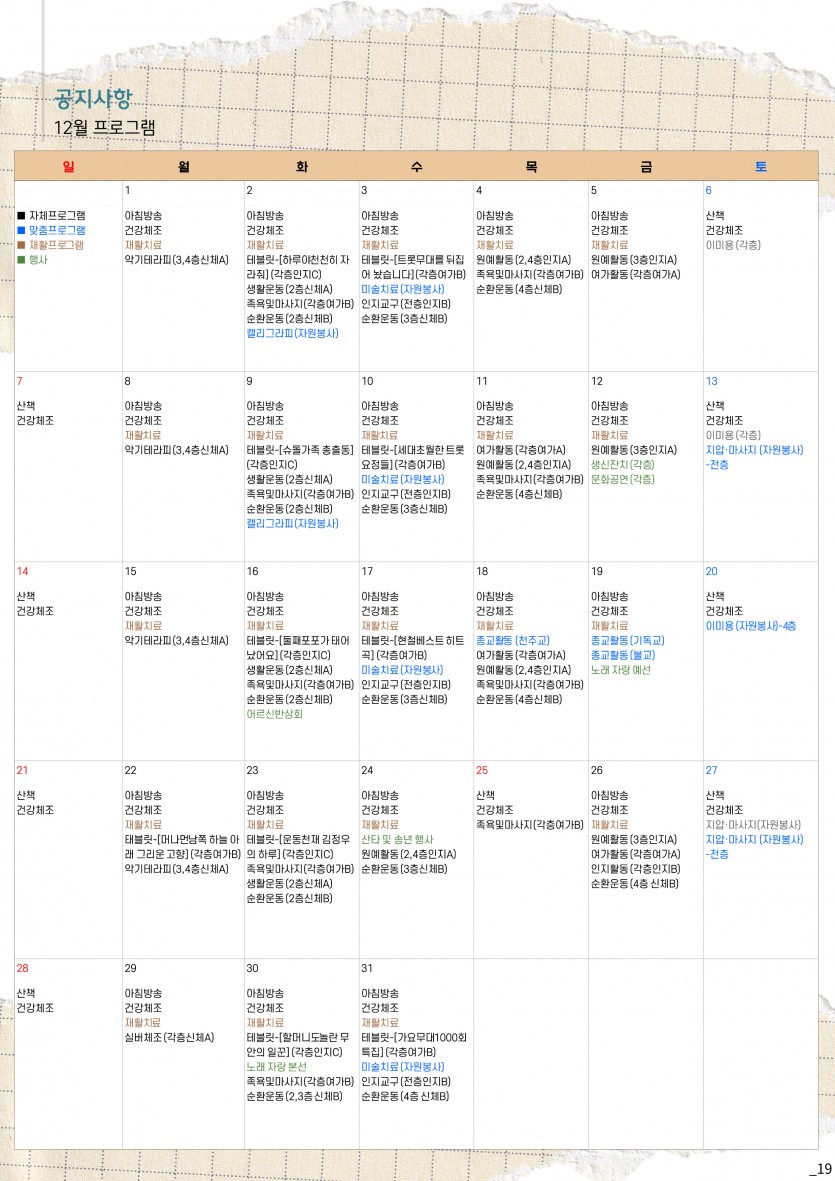The height and width of the screenshot is (1181, 835).
Task: Click the 공지사항 page heading
Action: (92, 99)
